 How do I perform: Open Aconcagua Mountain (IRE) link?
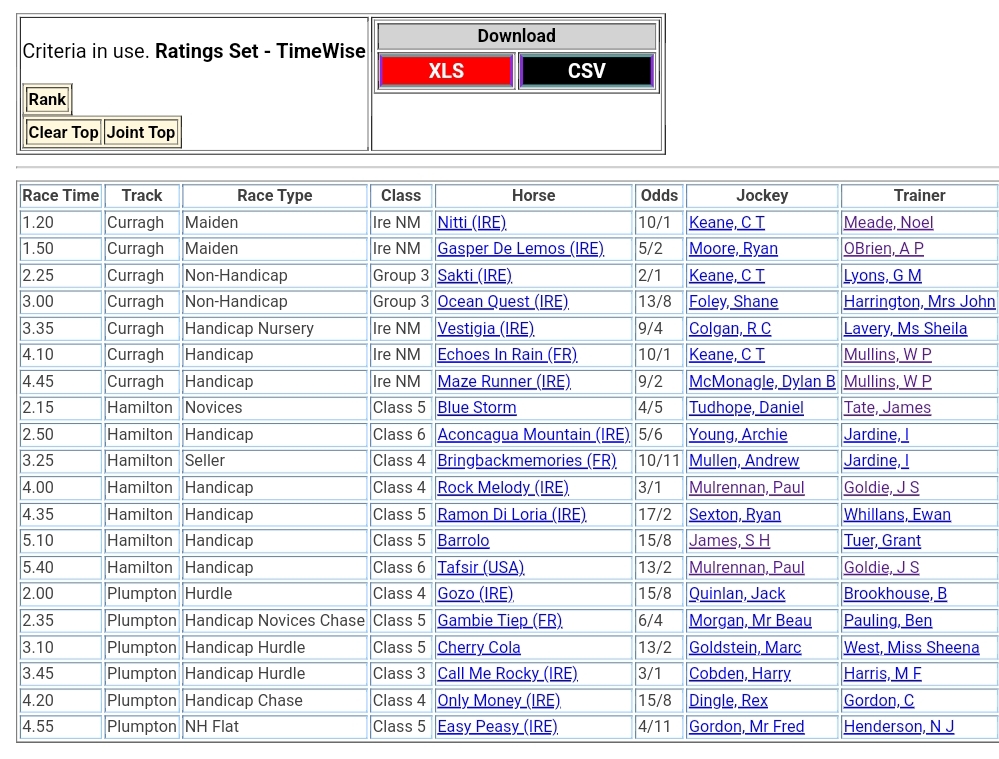533,435
